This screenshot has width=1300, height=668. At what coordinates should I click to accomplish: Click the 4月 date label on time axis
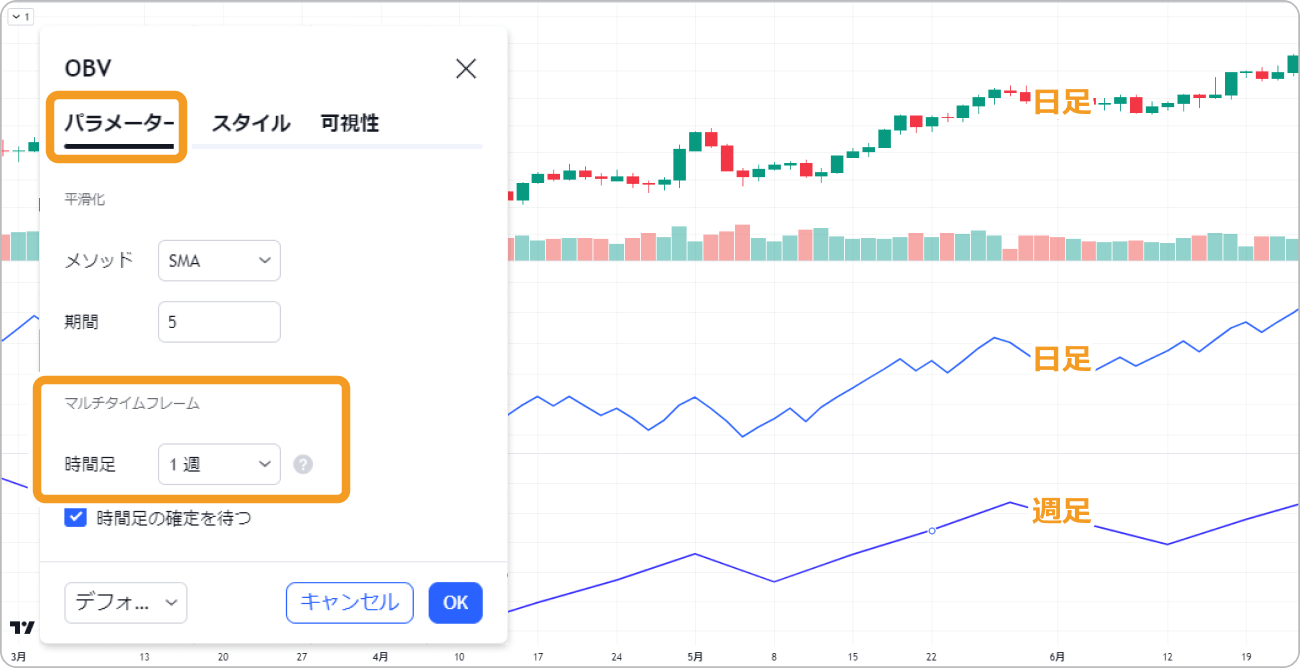[380, 657]
